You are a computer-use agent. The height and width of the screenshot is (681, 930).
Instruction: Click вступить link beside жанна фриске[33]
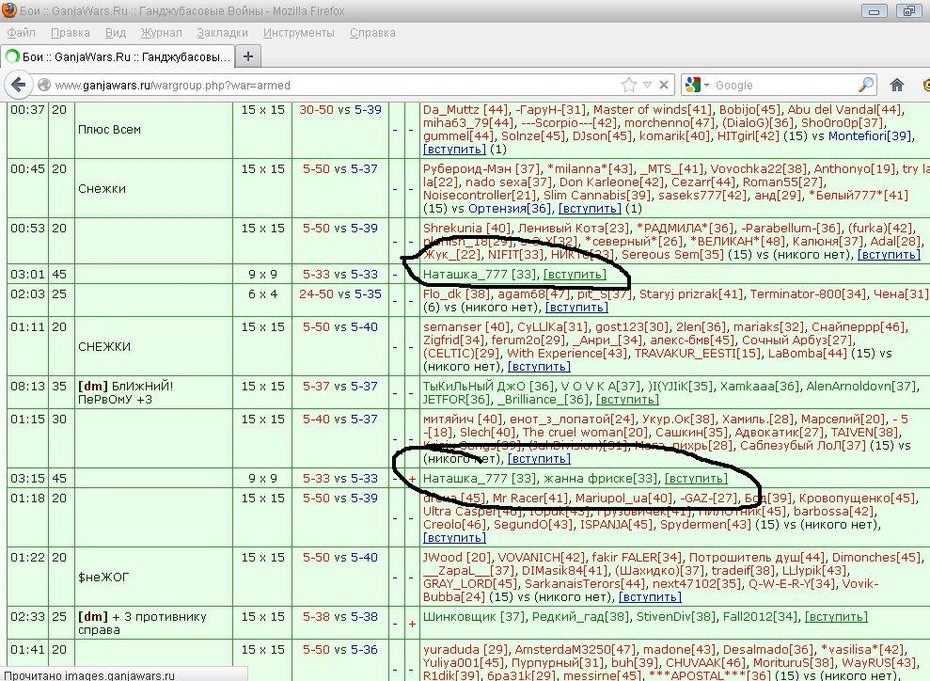click(x=696, y=478)
